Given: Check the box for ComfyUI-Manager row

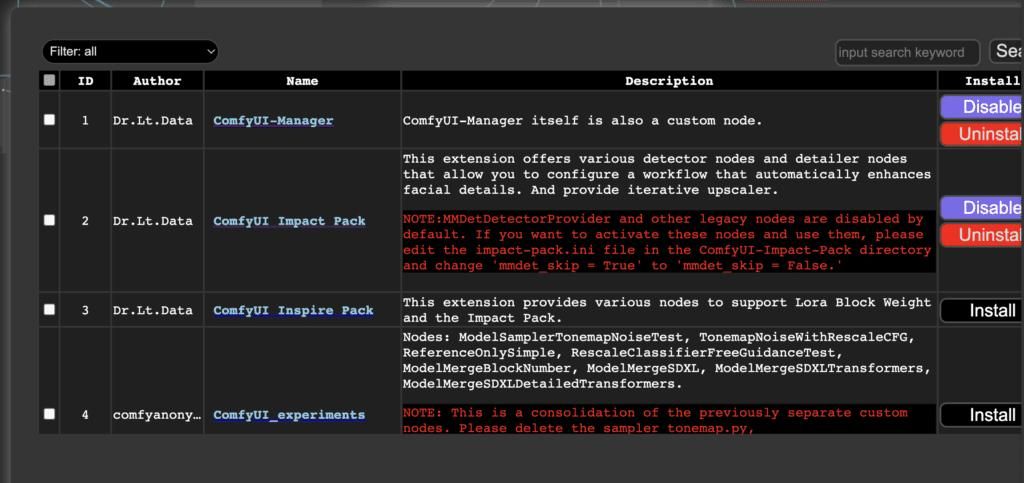Looking at the screenshot, I should tap(49, 120).
